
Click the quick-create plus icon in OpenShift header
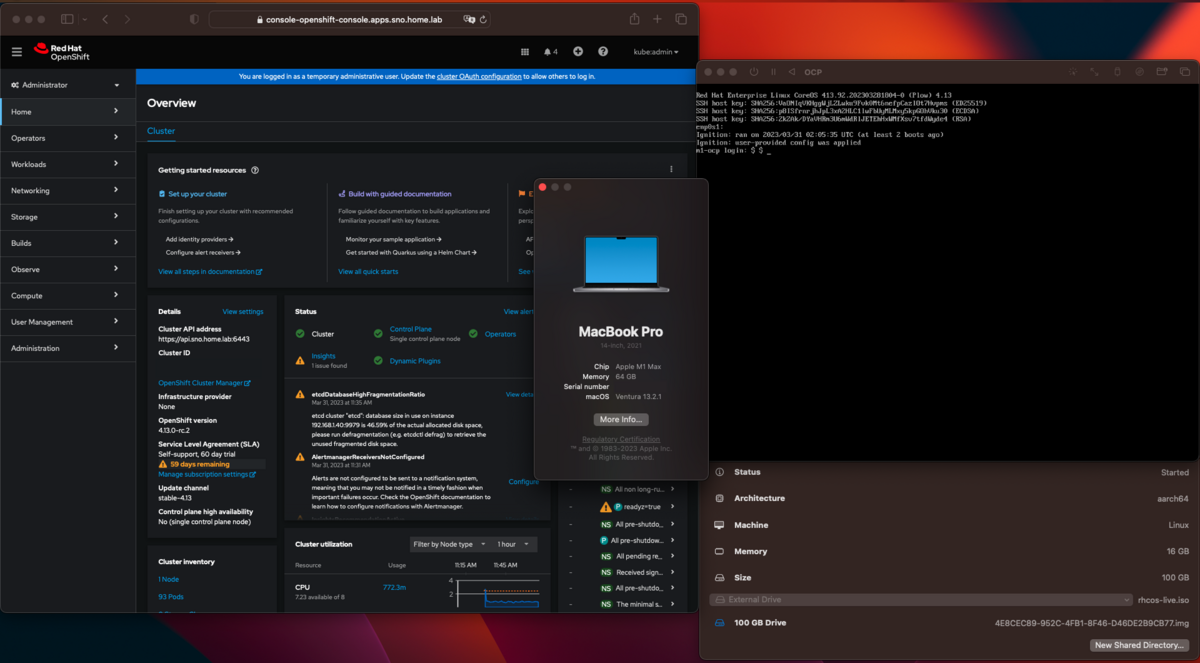[578, 52]
